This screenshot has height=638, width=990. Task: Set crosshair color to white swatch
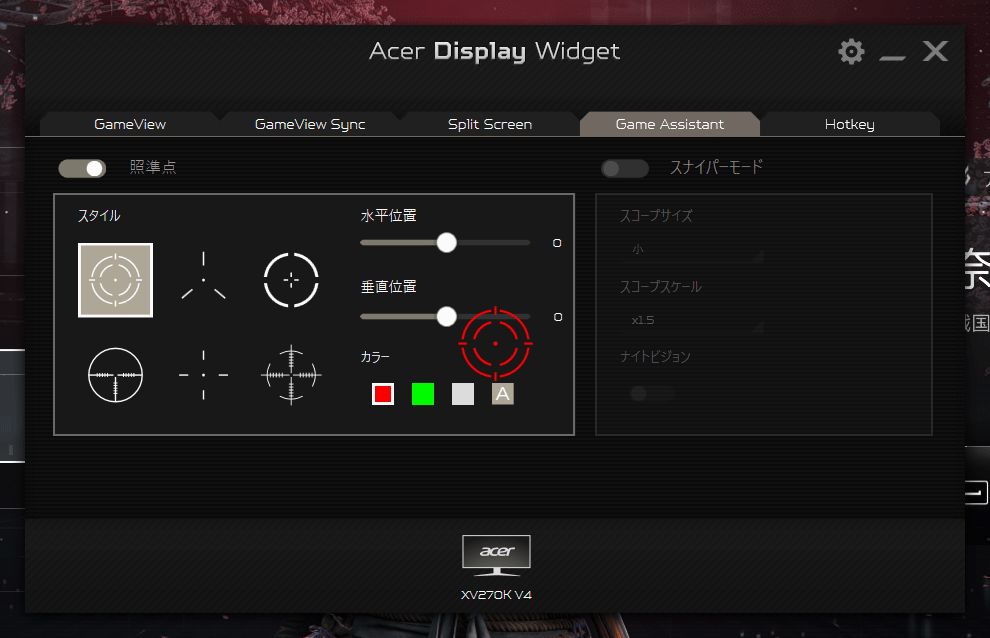[463, 394]
